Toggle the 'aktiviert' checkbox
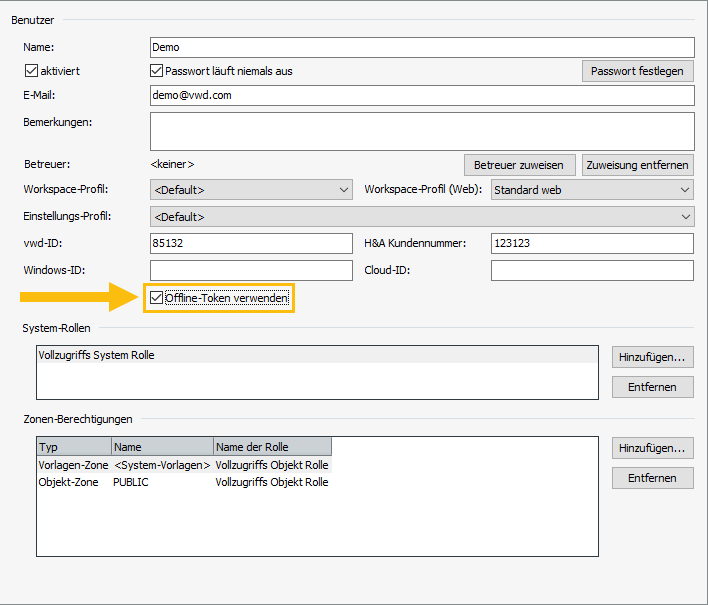This screenshot has width=708, height=605. pos(31,71)
